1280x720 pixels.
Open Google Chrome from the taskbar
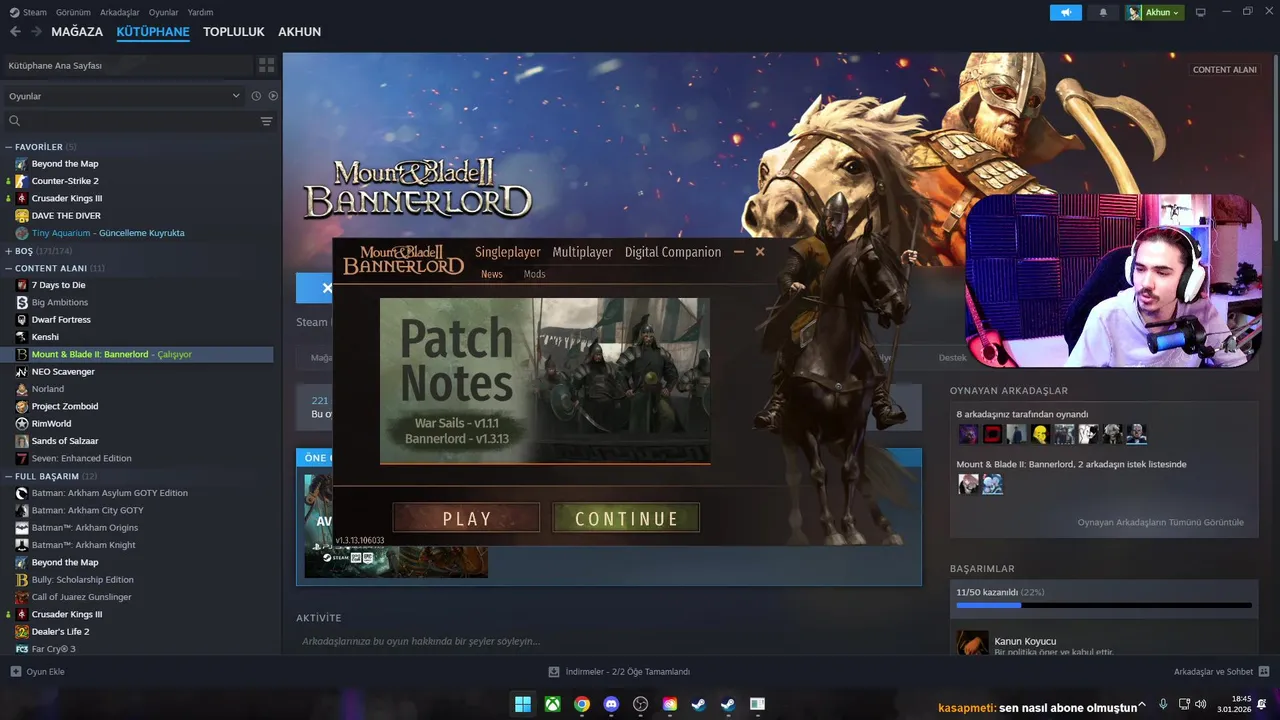point(582,704)
